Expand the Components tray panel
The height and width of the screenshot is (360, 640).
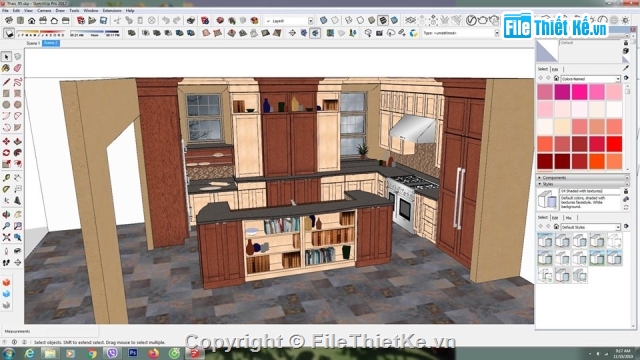click(x=582, y=178)
